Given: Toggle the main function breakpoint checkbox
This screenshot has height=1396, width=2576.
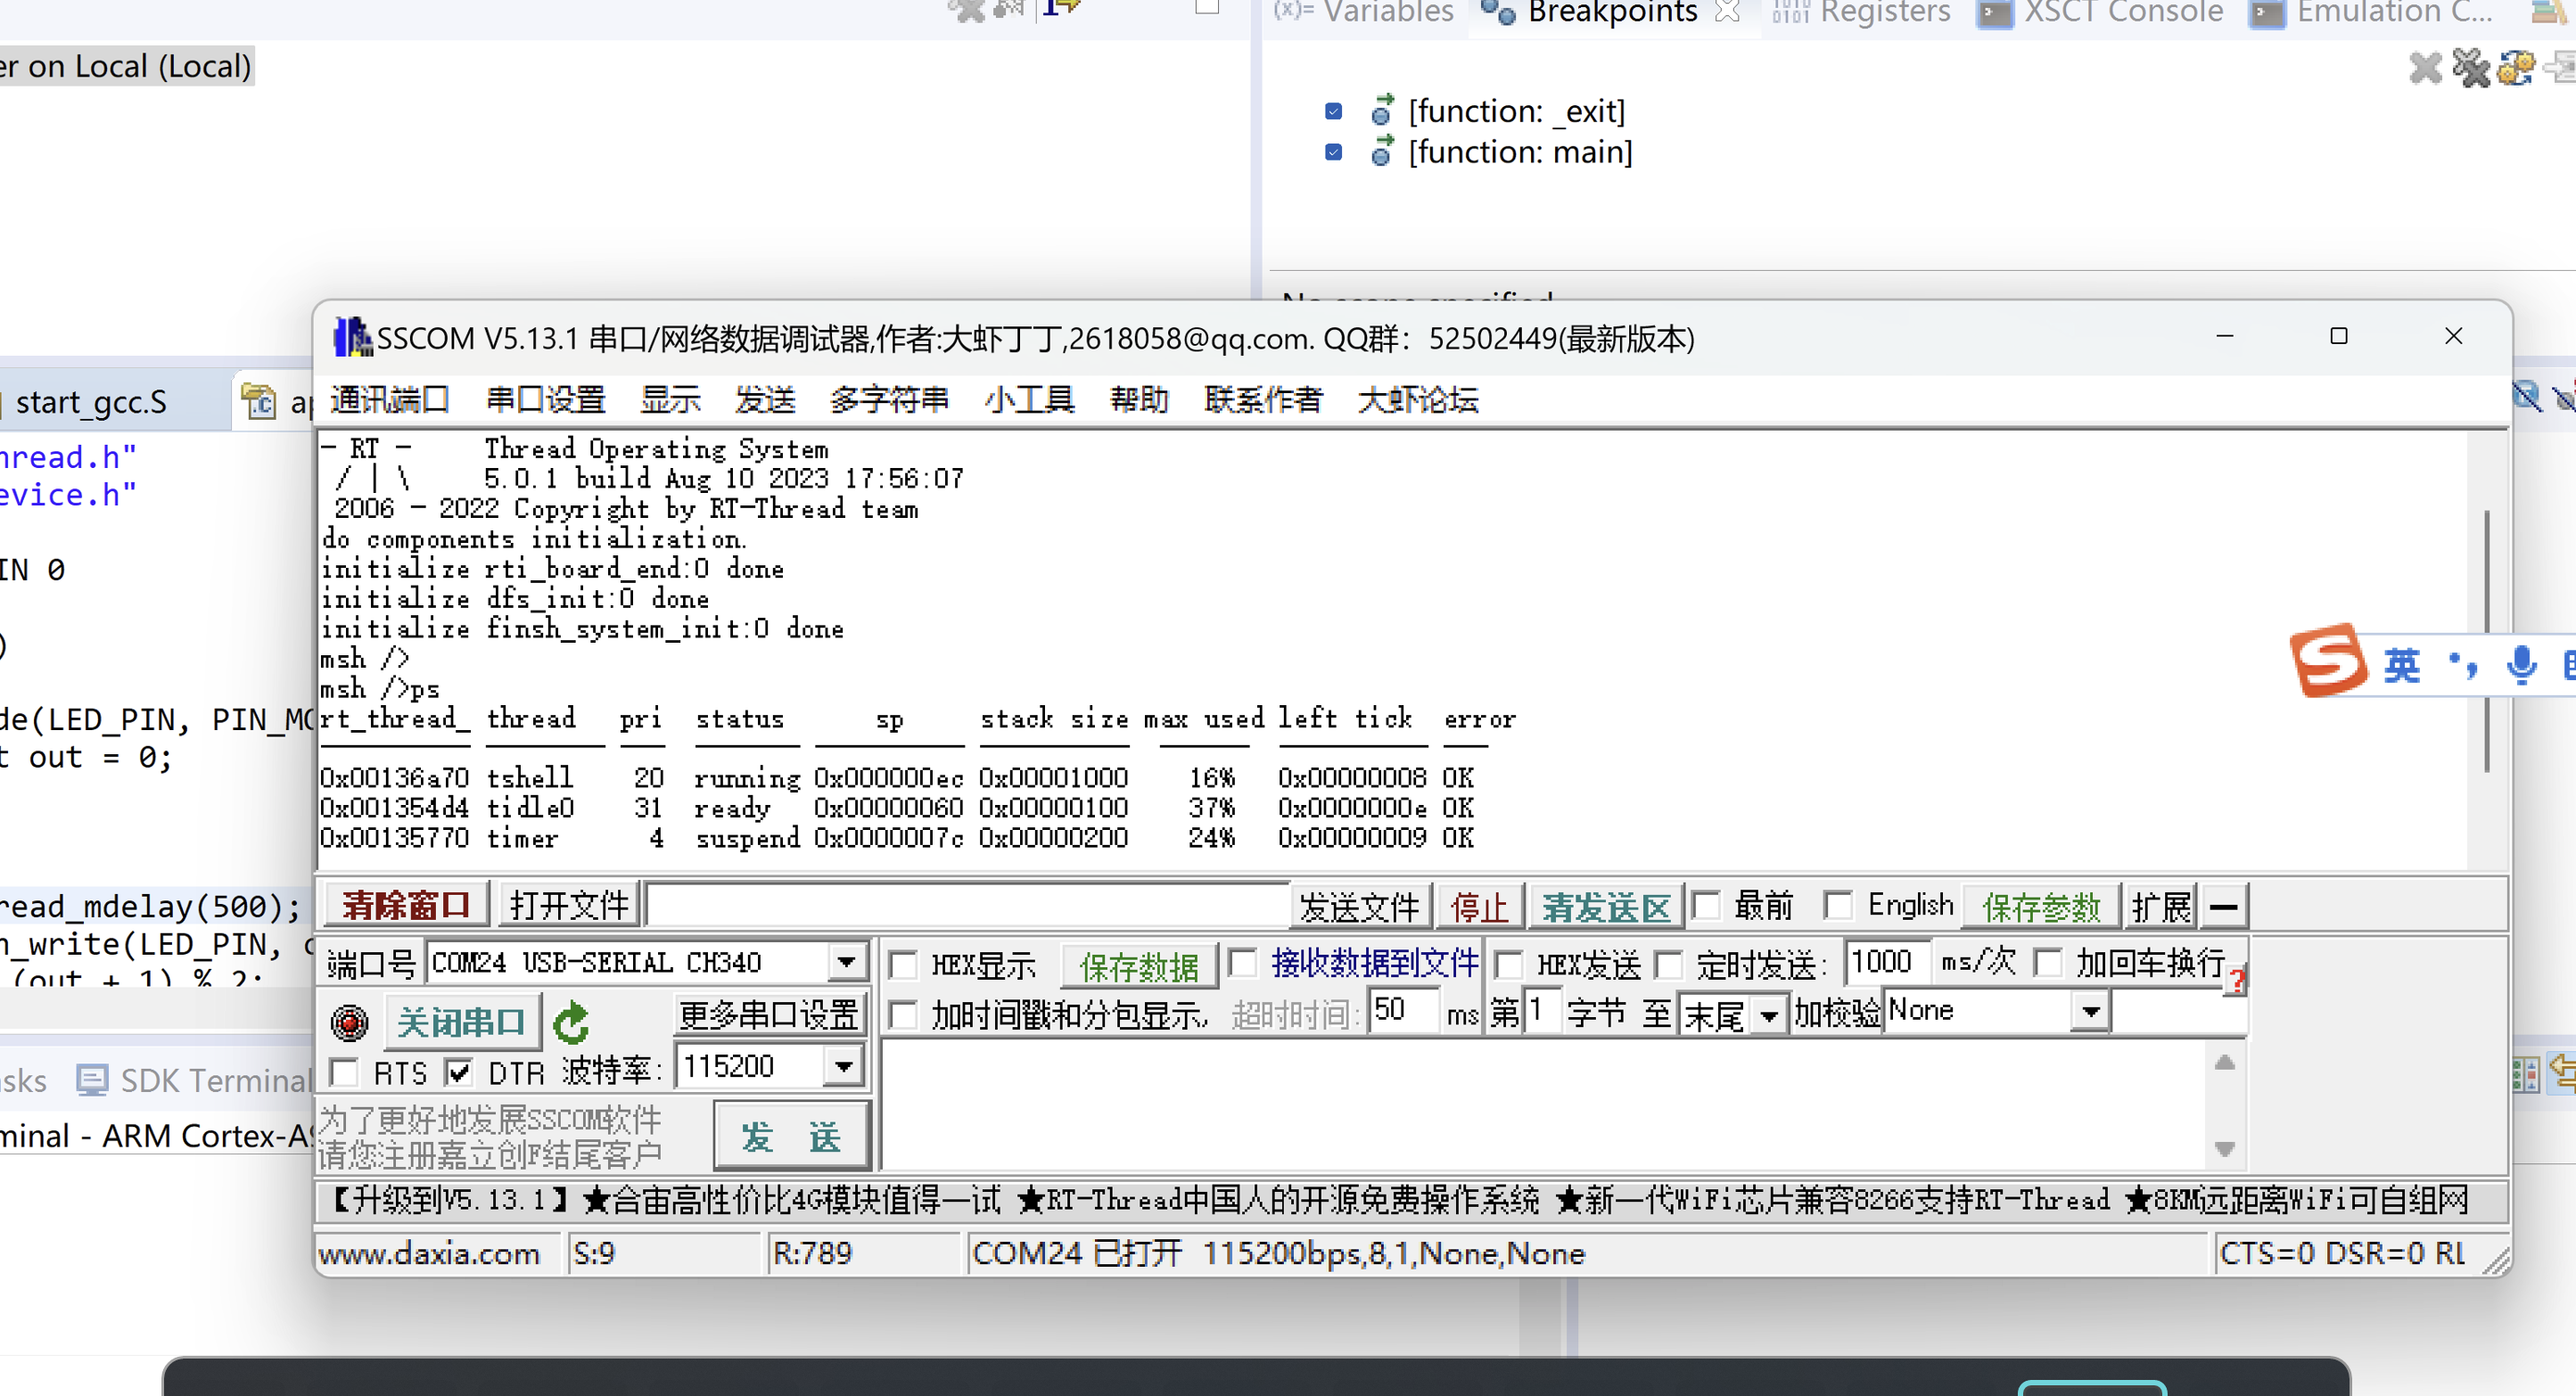Looking at the screenshot, I should pos(1333,152).
